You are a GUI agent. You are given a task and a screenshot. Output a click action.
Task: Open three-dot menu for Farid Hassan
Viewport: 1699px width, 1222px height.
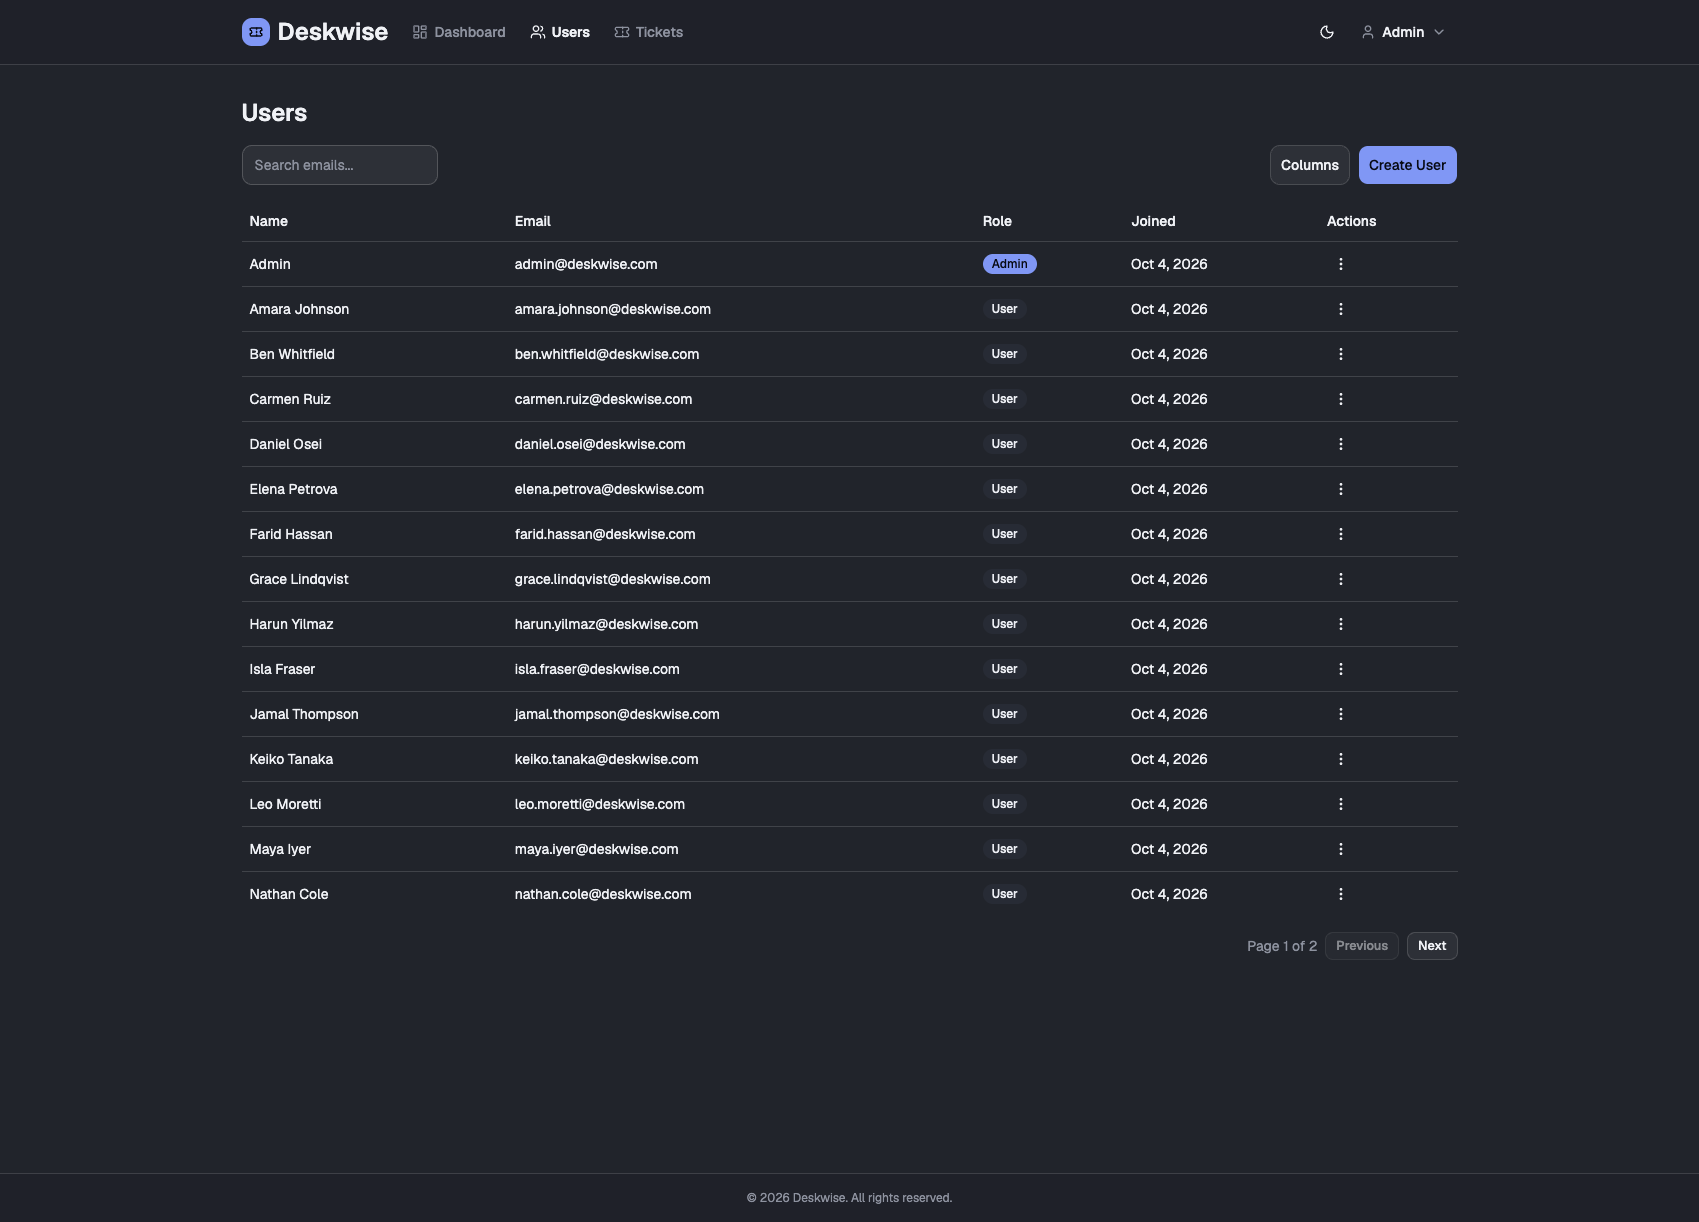pyautogui.click(x=1341, y=534)
